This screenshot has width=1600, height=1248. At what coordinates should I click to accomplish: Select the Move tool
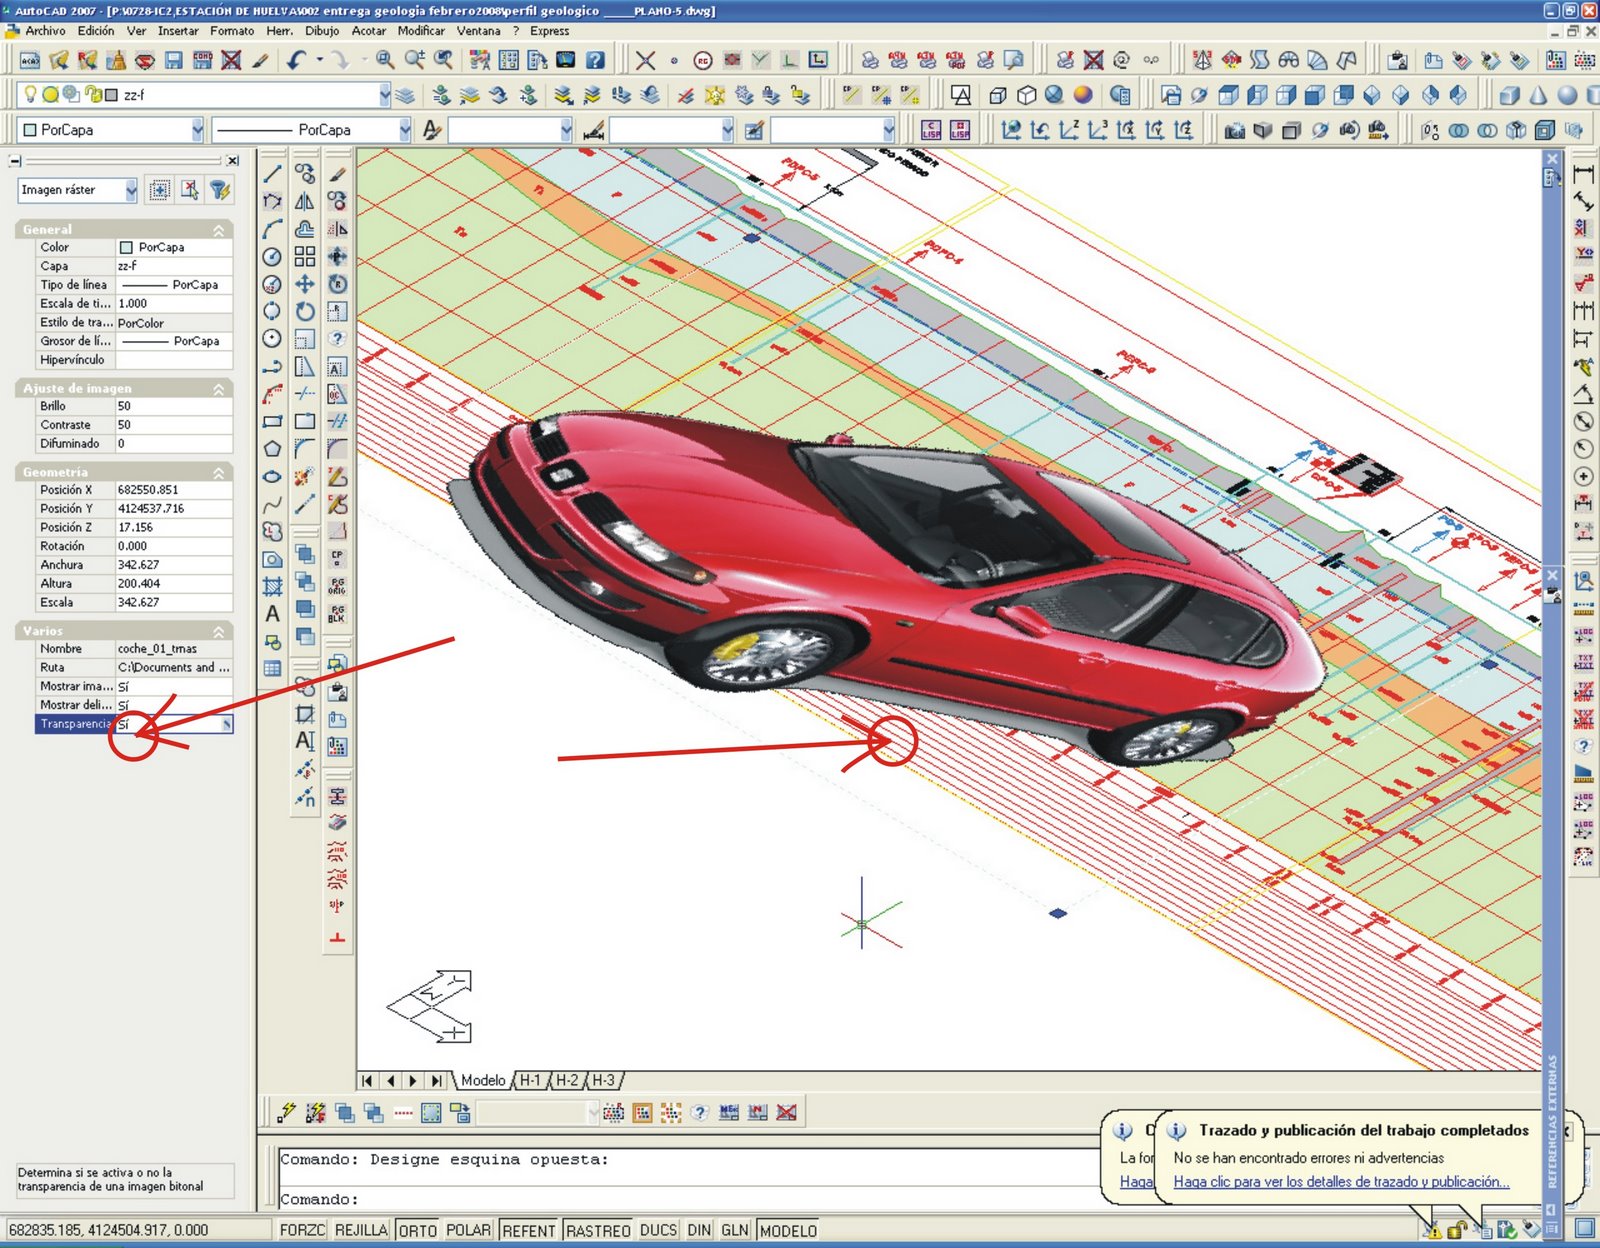(x=305, y=284)
